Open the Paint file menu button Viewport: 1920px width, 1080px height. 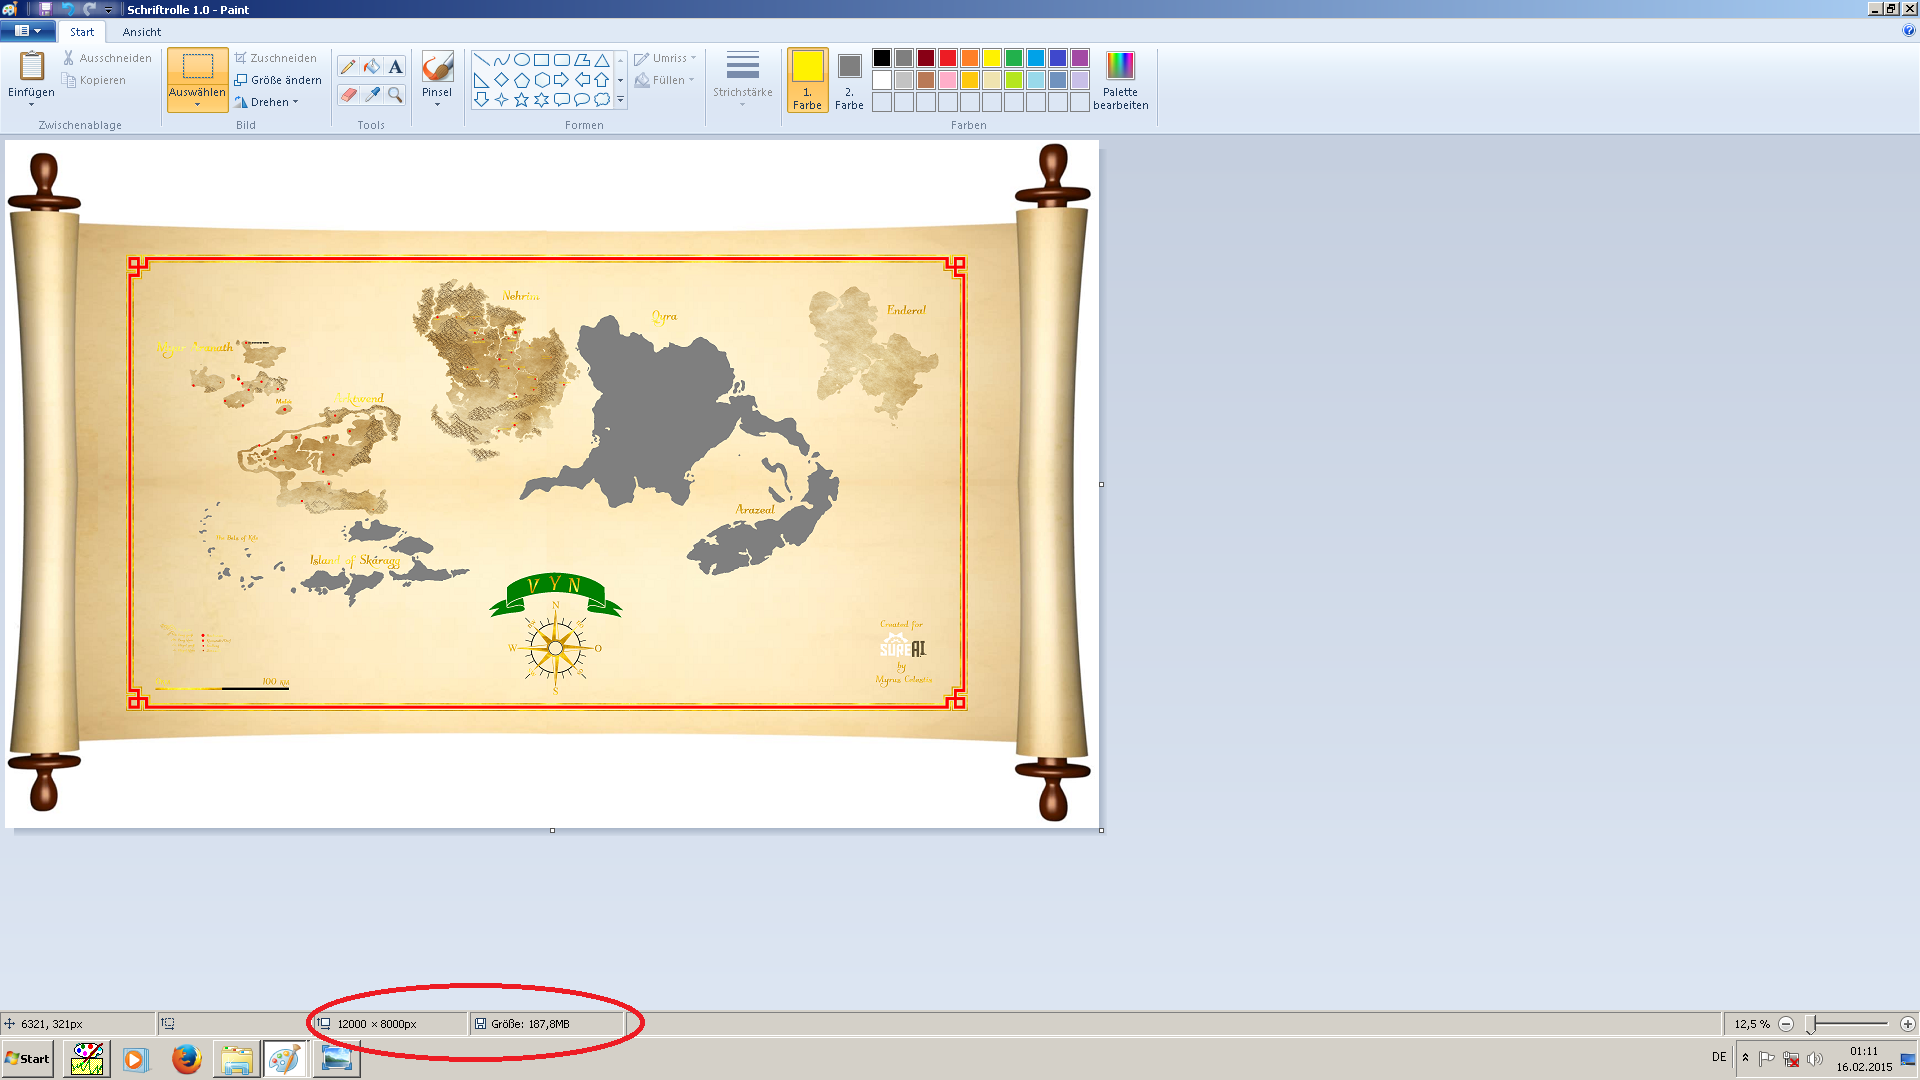pos(27,31)
